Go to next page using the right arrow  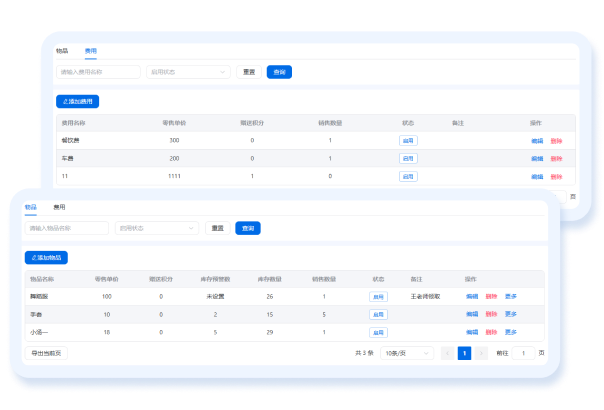pyautogui.click(x=481, y=353)
